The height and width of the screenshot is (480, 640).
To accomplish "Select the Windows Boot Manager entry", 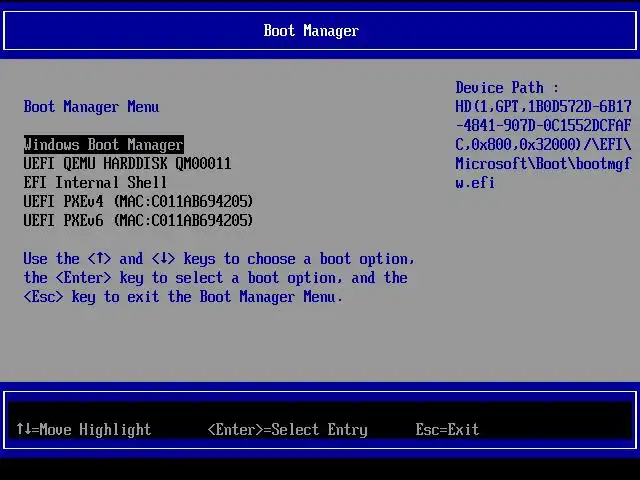I will click(104, 145).
